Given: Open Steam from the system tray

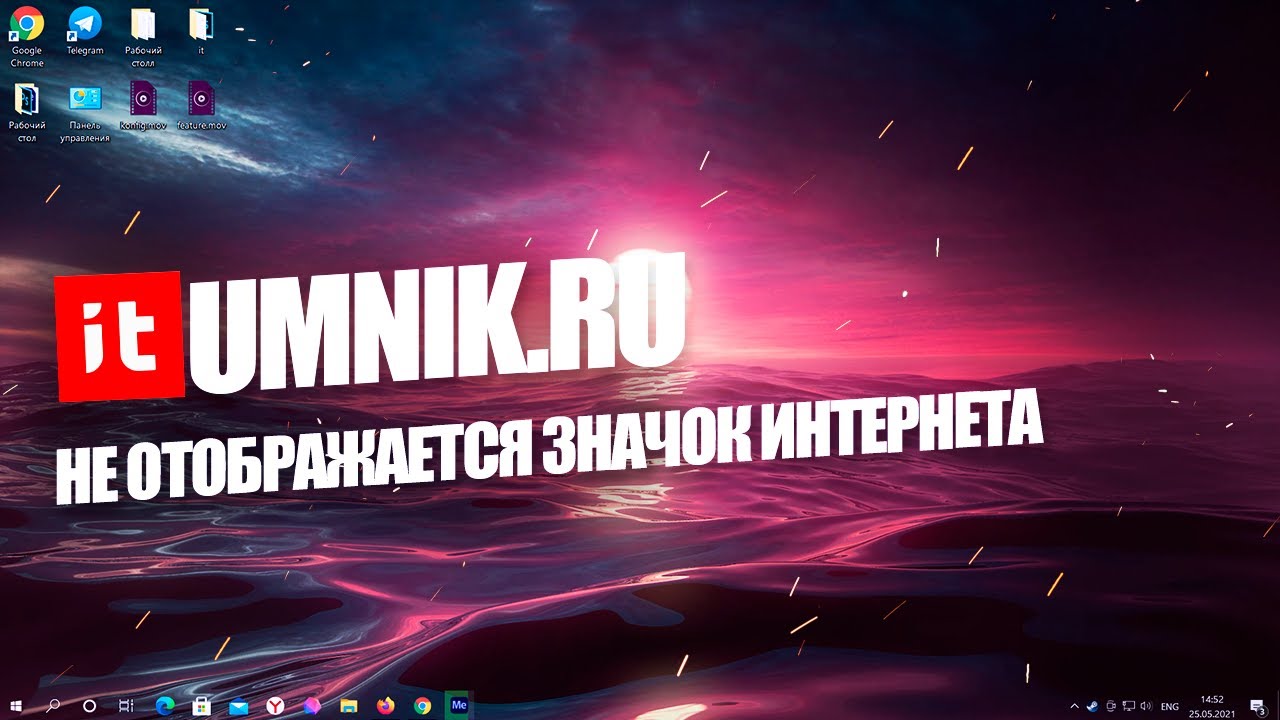Looking at the screenshot, I should tap(1092, 705).
